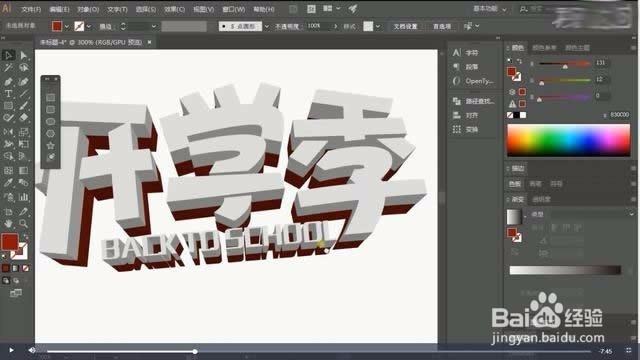Select the Blend tool
The image size is (640, 360).
click(24, 183)
